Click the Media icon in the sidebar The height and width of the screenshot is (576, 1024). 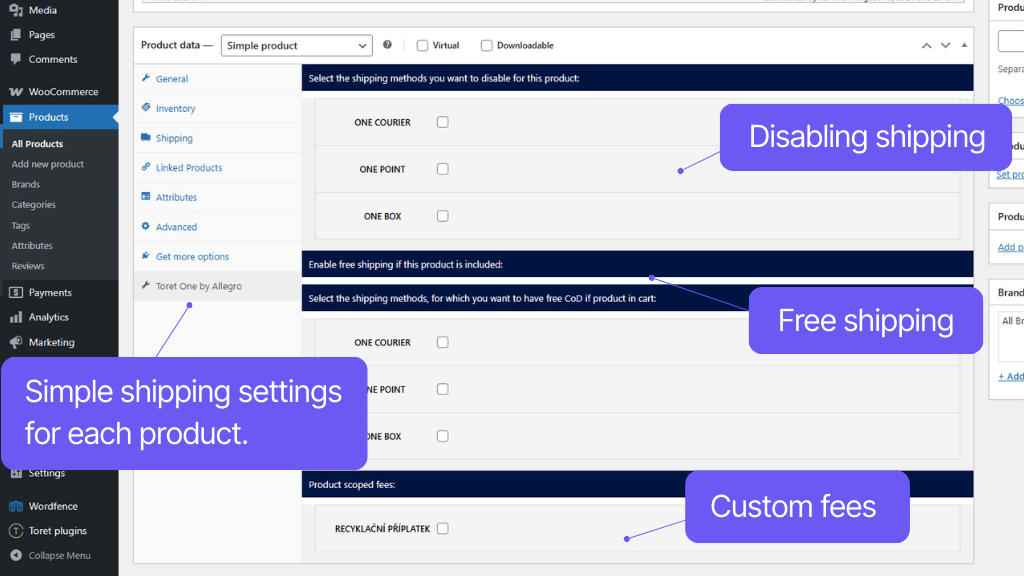(x=16, y=10)
